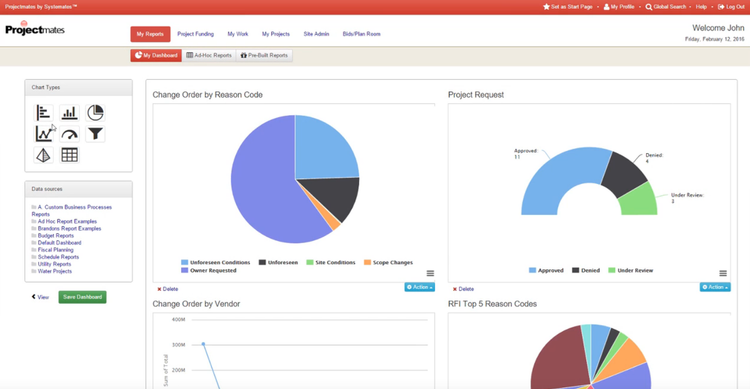Image resolution: width=750 pixels, height=389 pixels.
Task: Toggle Approved legend item in Project Request
Action: point(546,270)
